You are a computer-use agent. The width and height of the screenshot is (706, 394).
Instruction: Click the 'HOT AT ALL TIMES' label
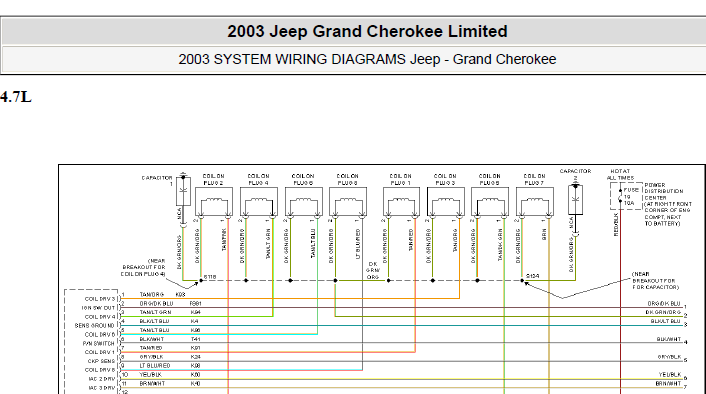click(620, 175)
